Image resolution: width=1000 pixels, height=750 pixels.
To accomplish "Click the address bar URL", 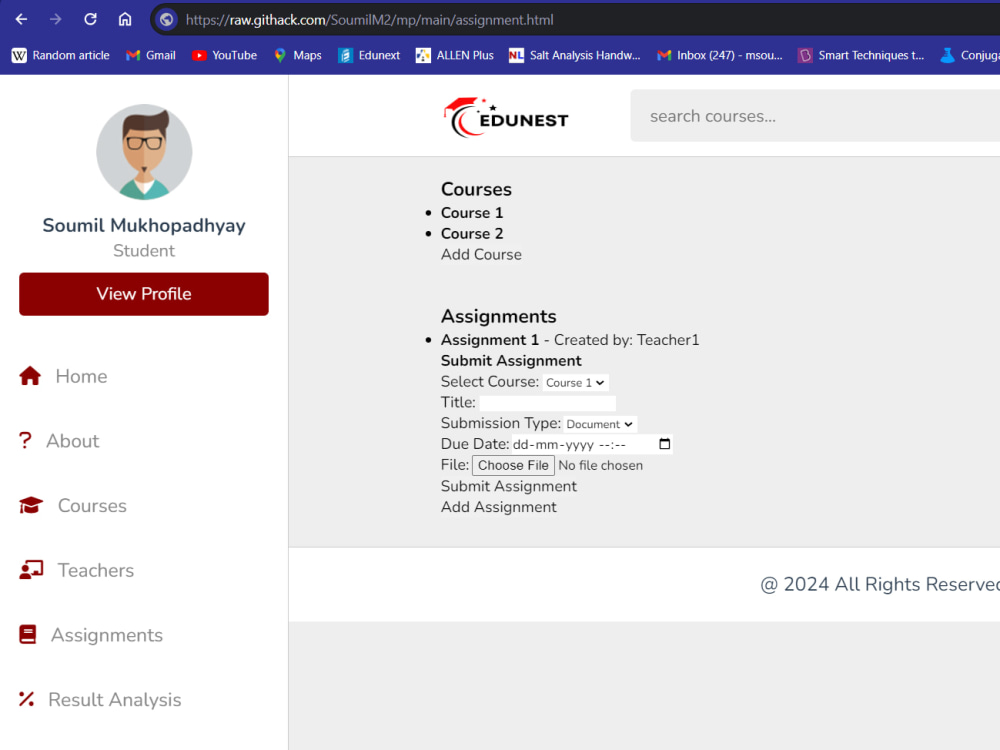I will click(369, 20).
